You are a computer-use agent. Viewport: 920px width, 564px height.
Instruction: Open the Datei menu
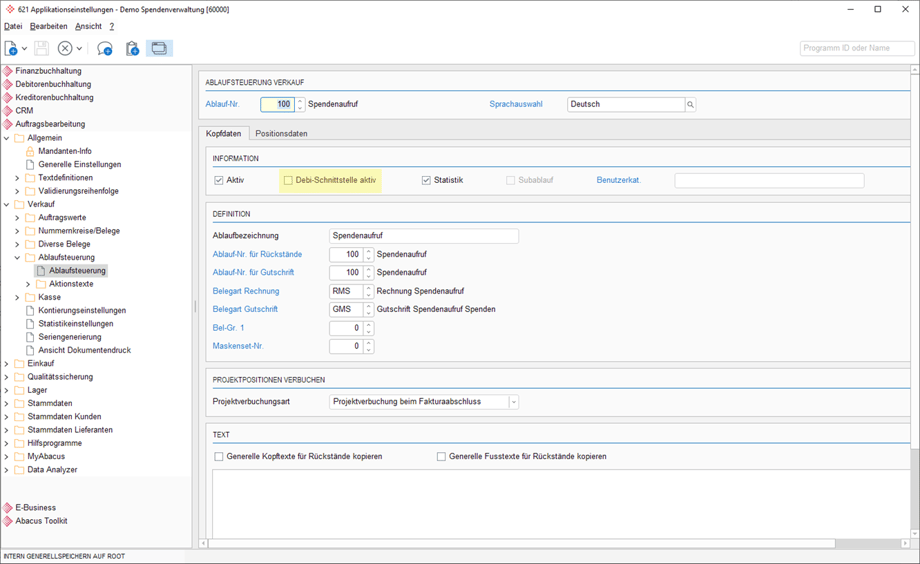(13, 26)
